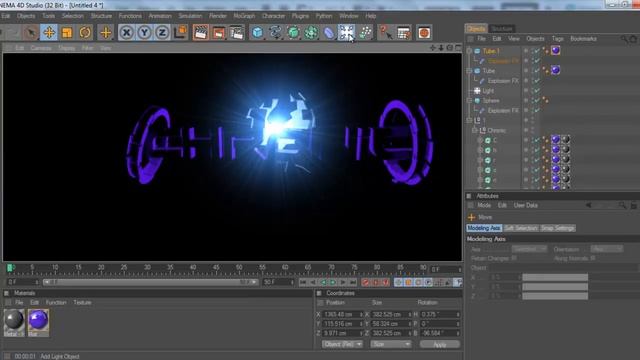Open the MoGraph menu
Viewport: 640px width, 360px height.
[x=244, y=16]
